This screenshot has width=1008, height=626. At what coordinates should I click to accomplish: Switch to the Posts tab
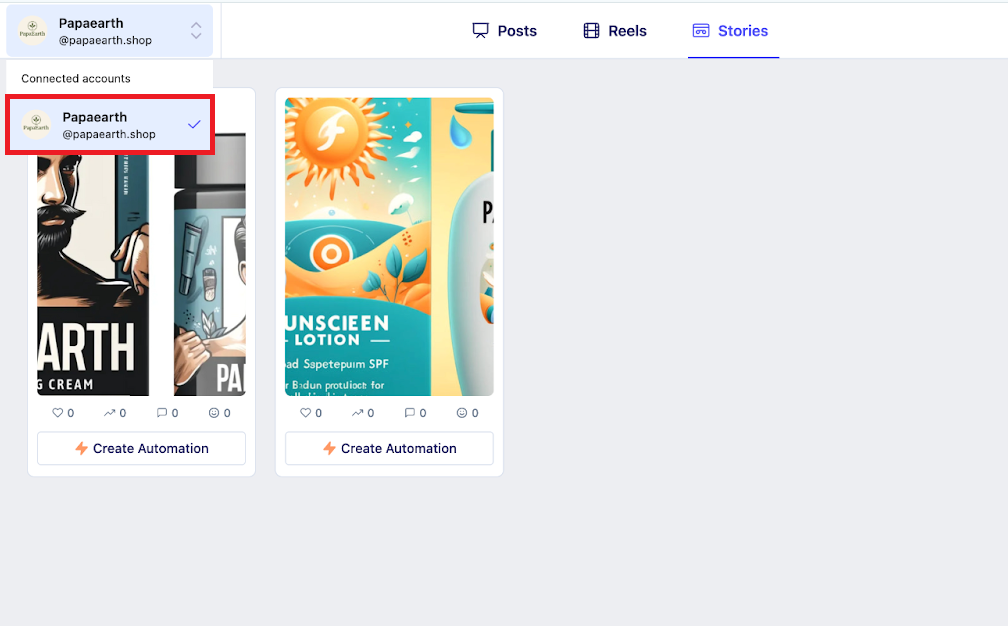(505, 31)
